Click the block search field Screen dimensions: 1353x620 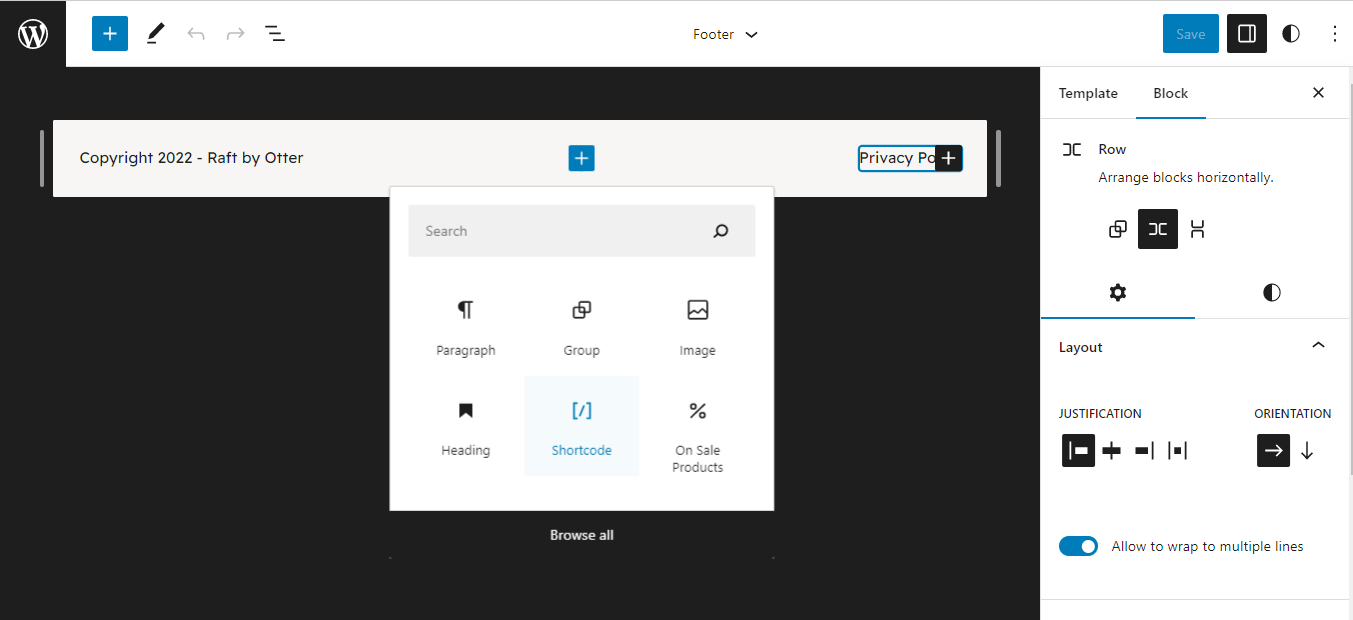click(x=570, y=230)
